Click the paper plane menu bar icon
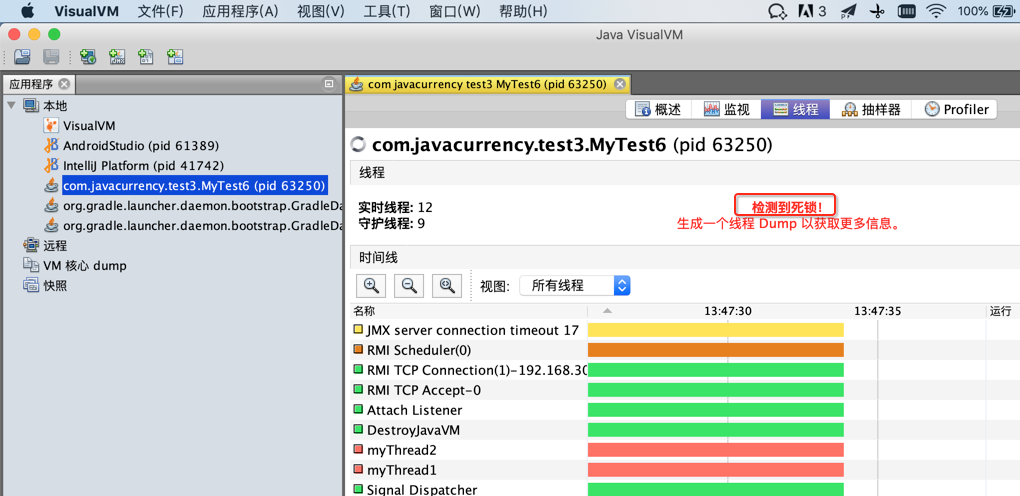The height and width of the screenshot is (496, 1020). pyautogui.click(x=848, y=11)
